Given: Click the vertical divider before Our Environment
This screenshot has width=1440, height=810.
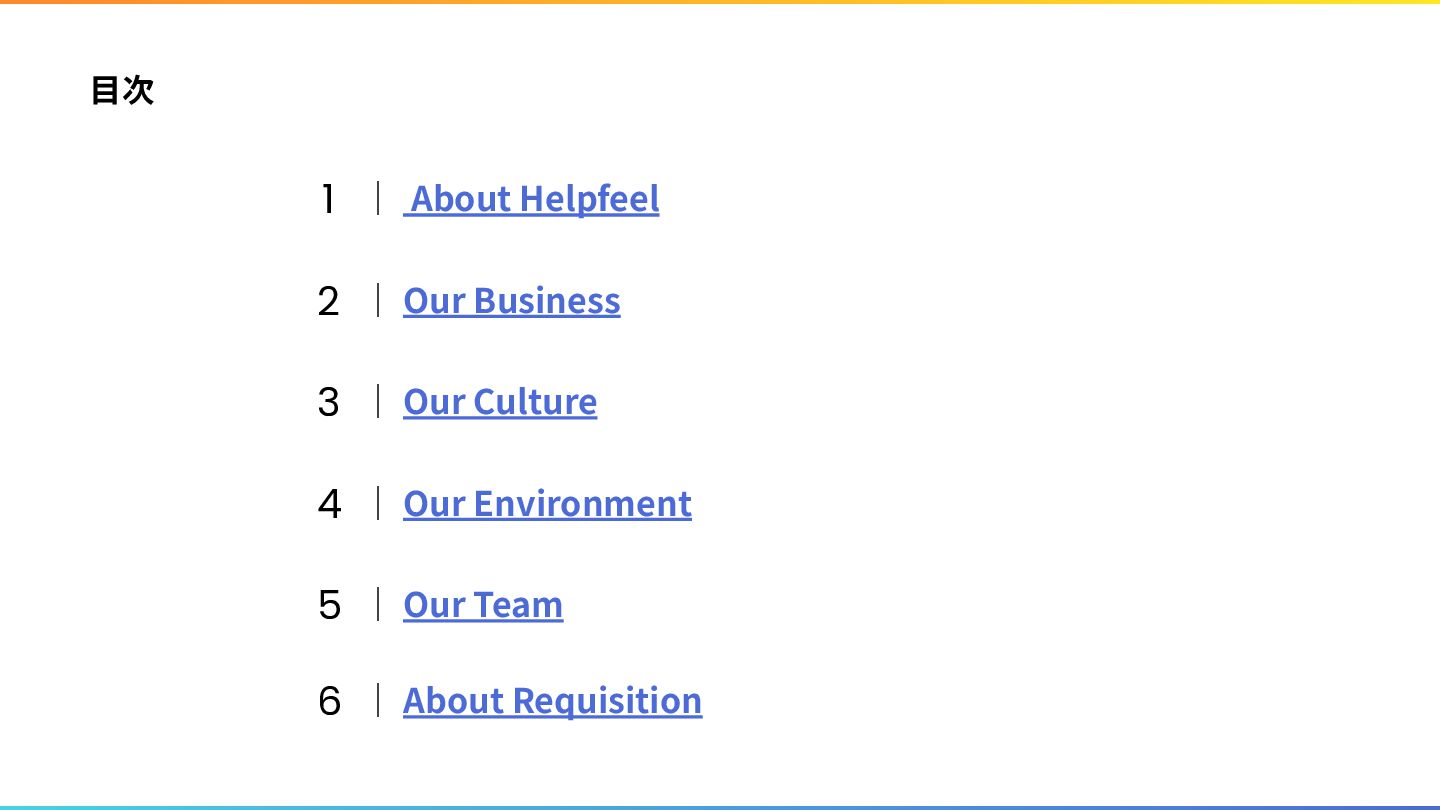Looking at the screenshot, I should coord(378,503).
